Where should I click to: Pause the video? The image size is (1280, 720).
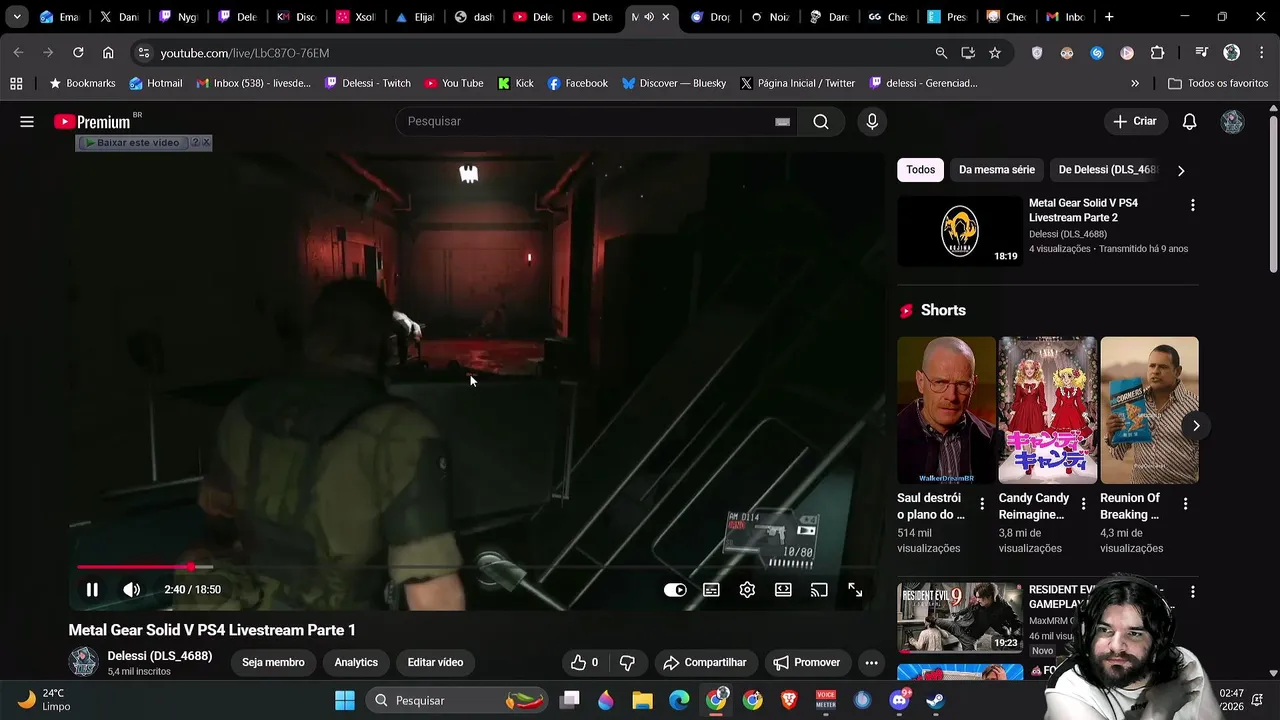[x=91, y=590]
